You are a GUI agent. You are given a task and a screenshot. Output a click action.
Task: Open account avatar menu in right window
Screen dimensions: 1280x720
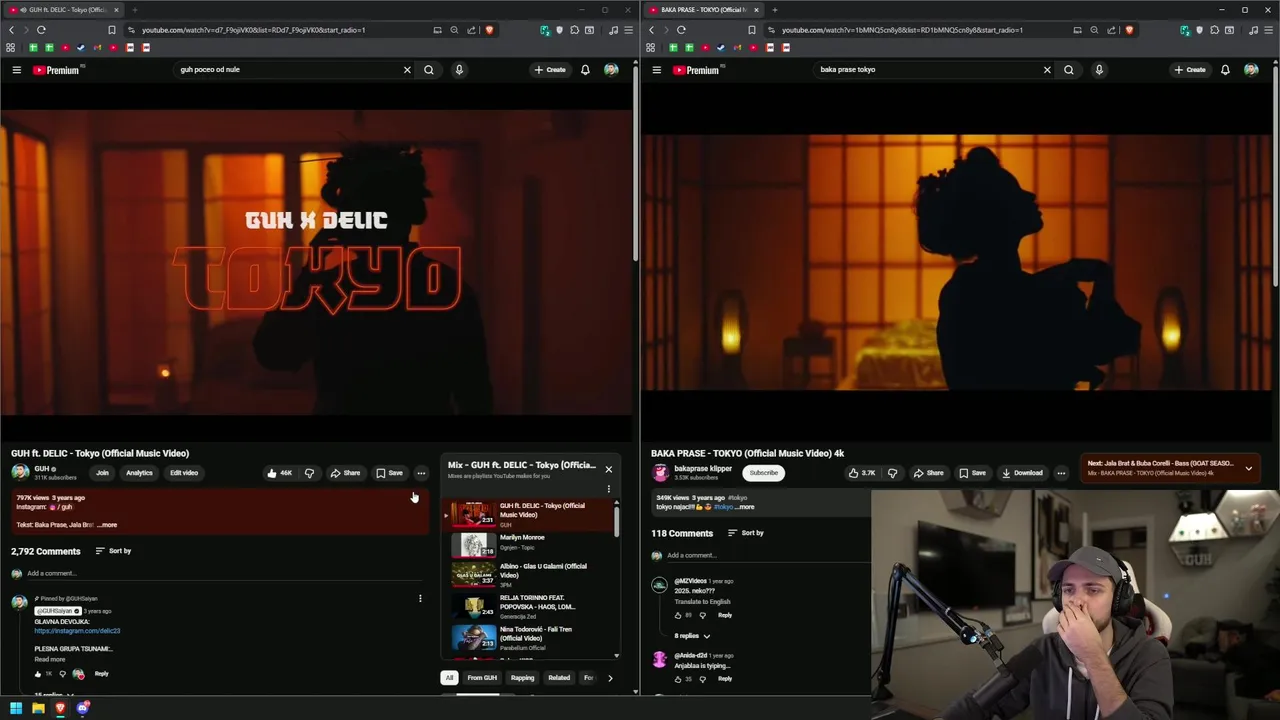click(1251, 70)
